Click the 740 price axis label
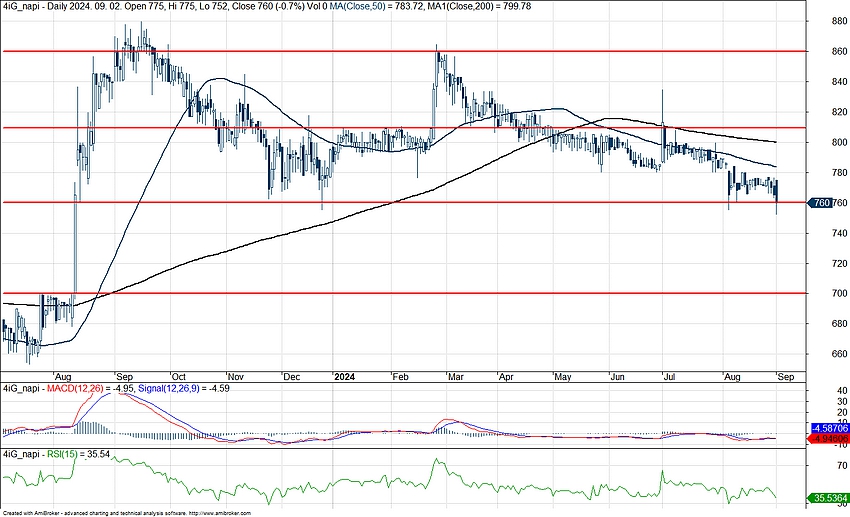 coord(839,233)
